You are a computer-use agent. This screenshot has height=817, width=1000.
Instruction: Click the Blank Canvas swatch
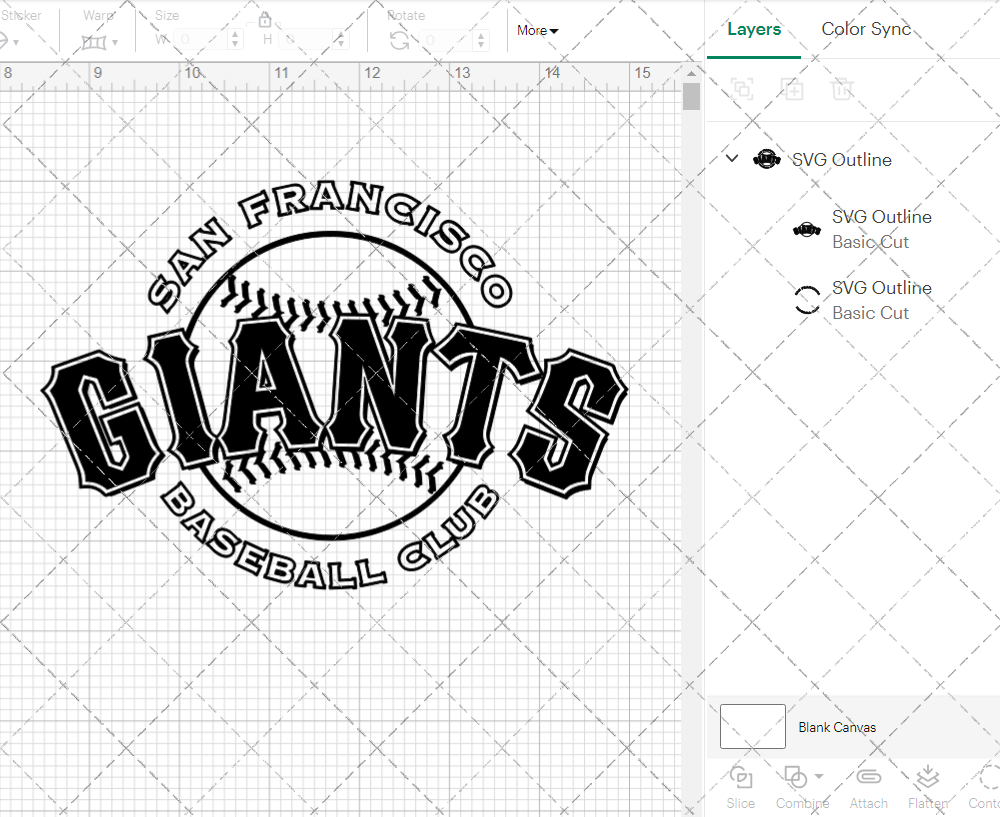tap(753, 726)
